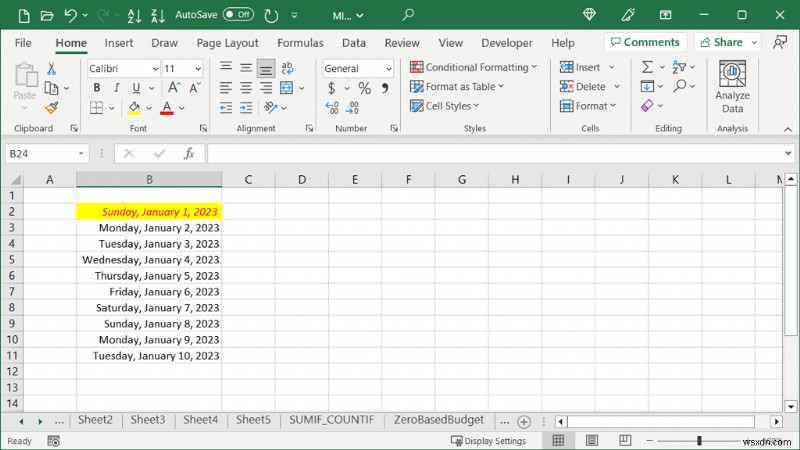Click the Share button

tap(721, 42)
